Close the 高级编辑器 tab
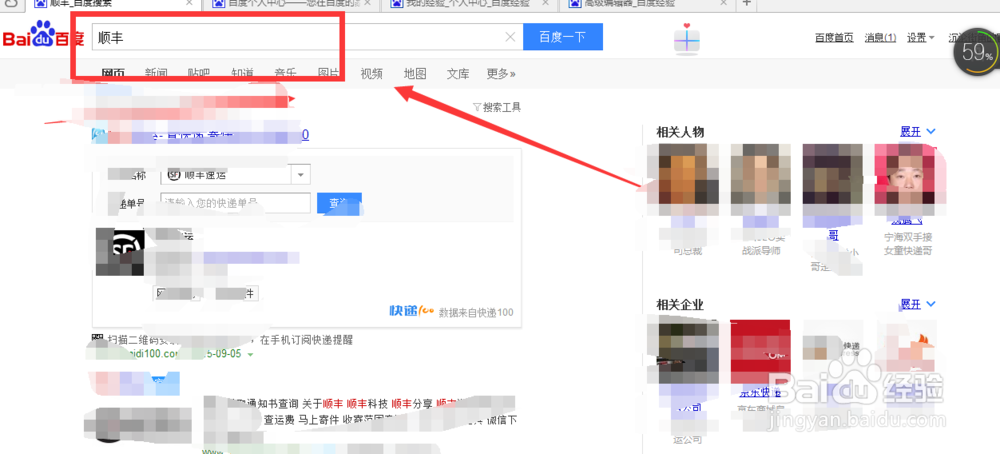Screen dimensions: 1000x454 point(723,3)
